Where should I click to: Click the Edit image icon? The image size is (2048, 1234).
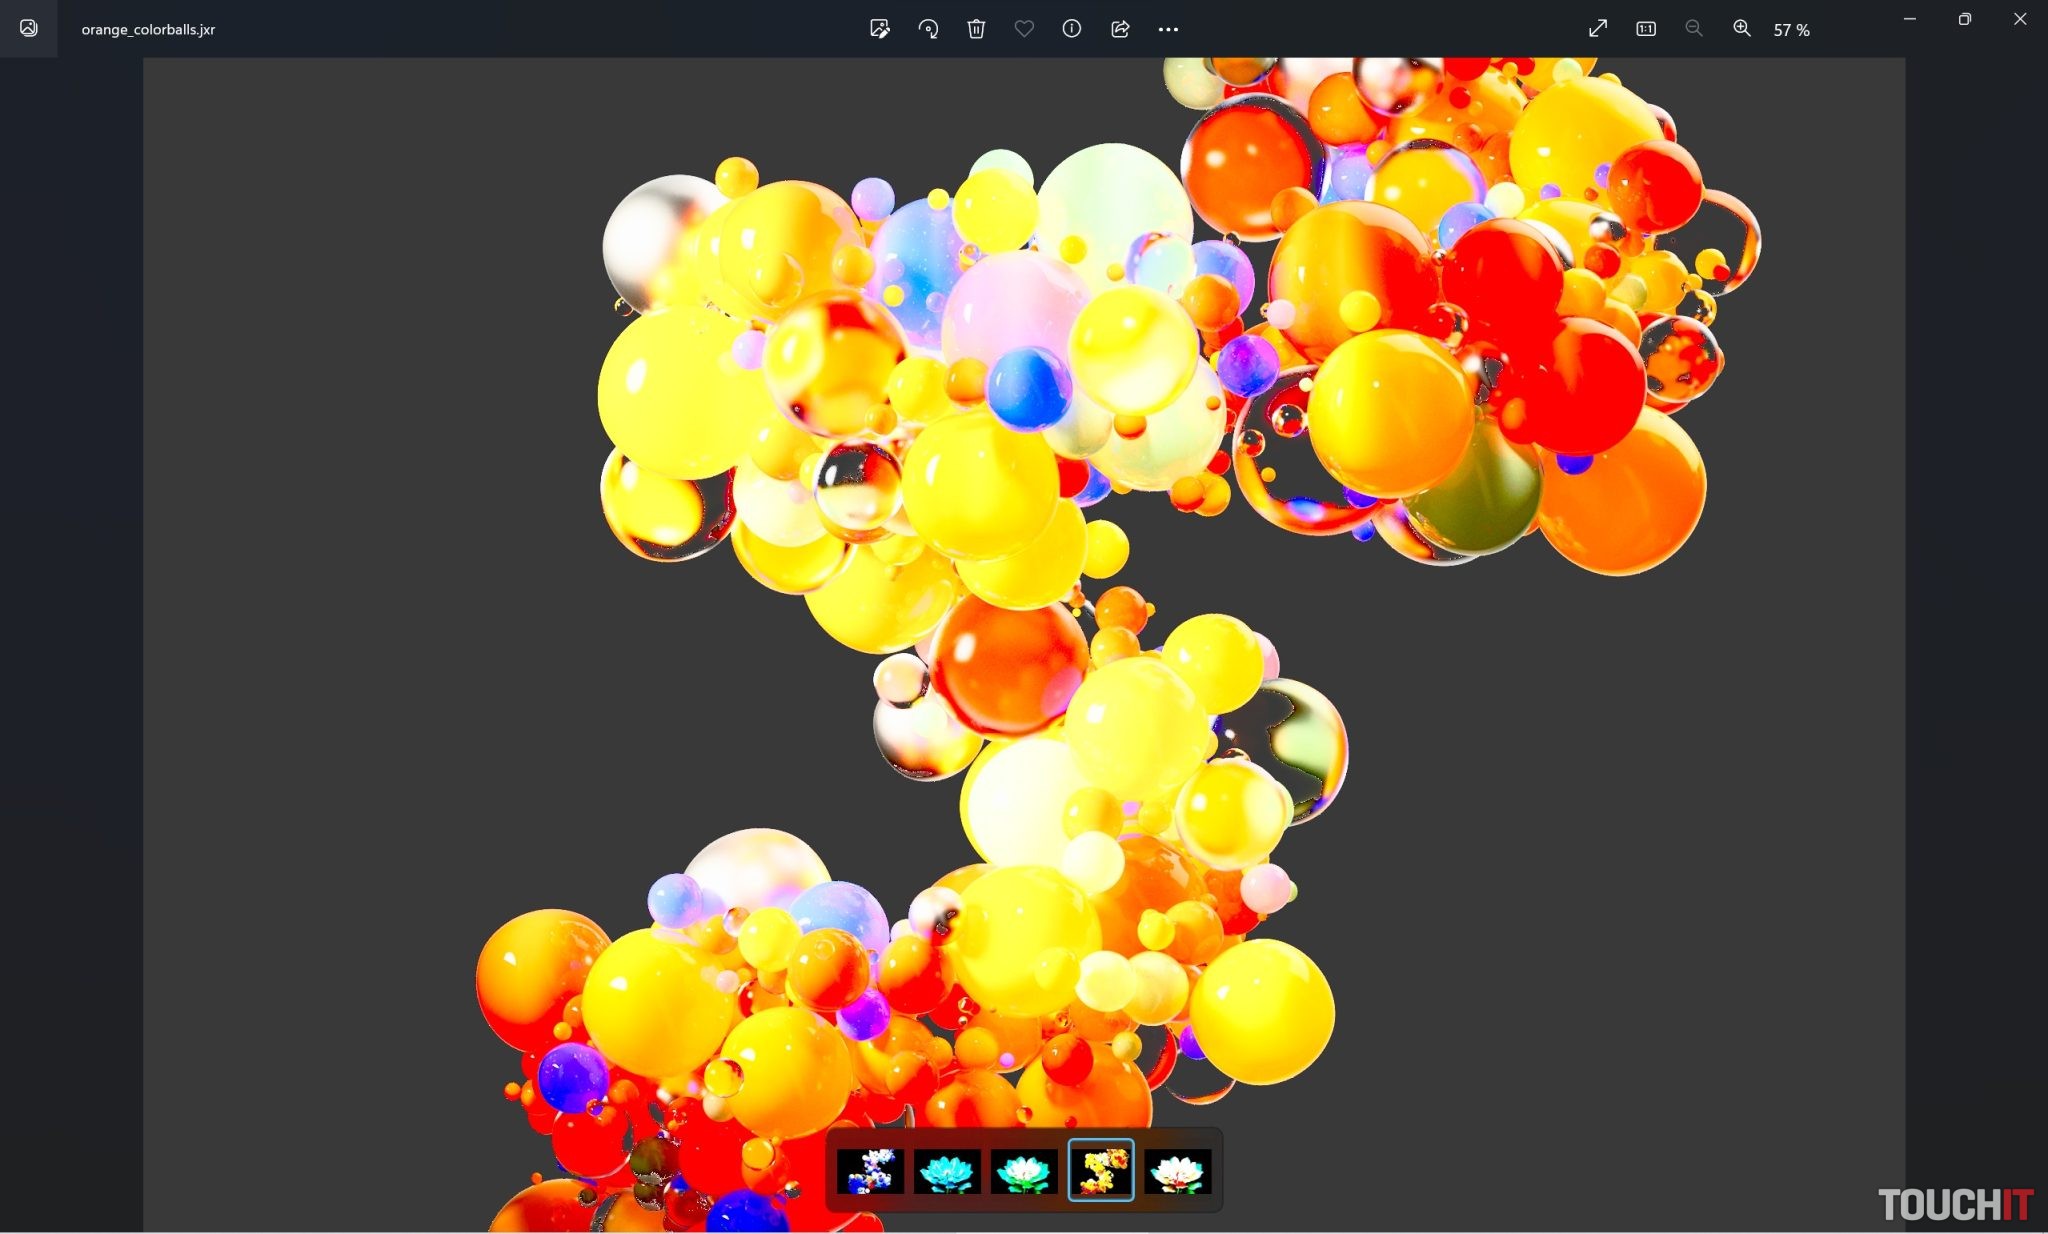click(x=879, y=29)
